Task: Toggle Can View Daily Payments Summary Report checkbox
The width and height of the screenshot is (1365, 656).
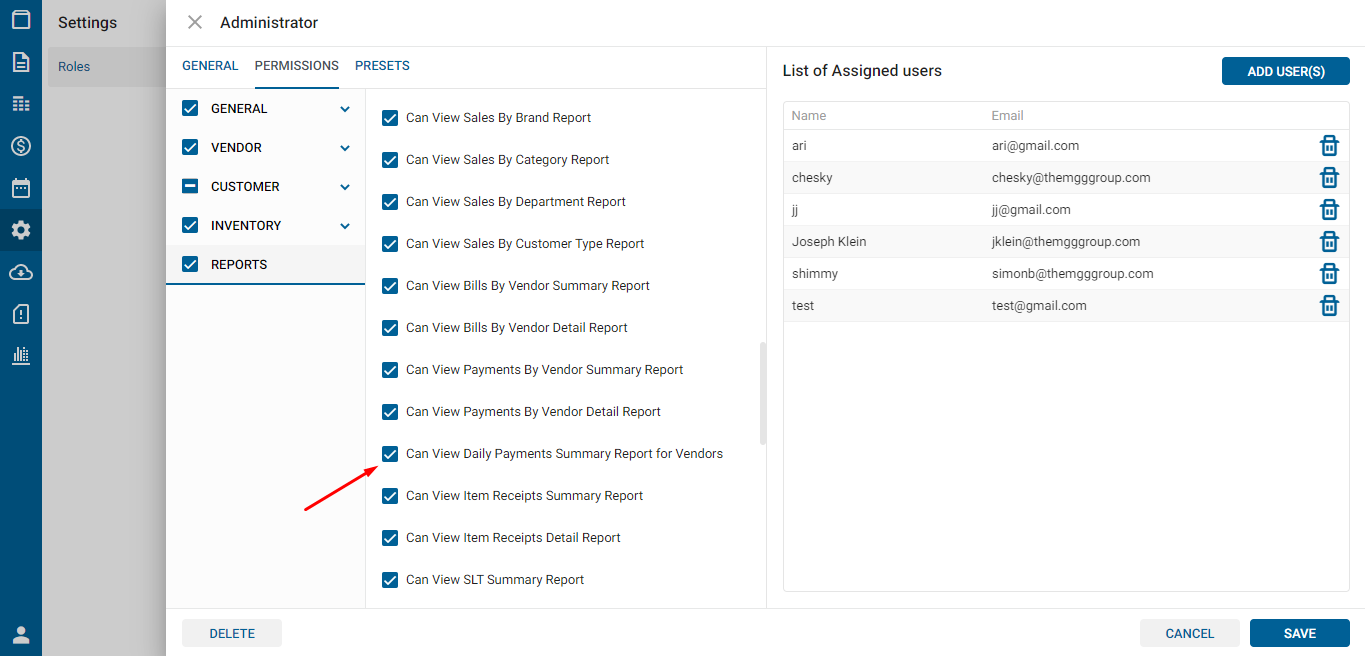Action: (391, 454)
